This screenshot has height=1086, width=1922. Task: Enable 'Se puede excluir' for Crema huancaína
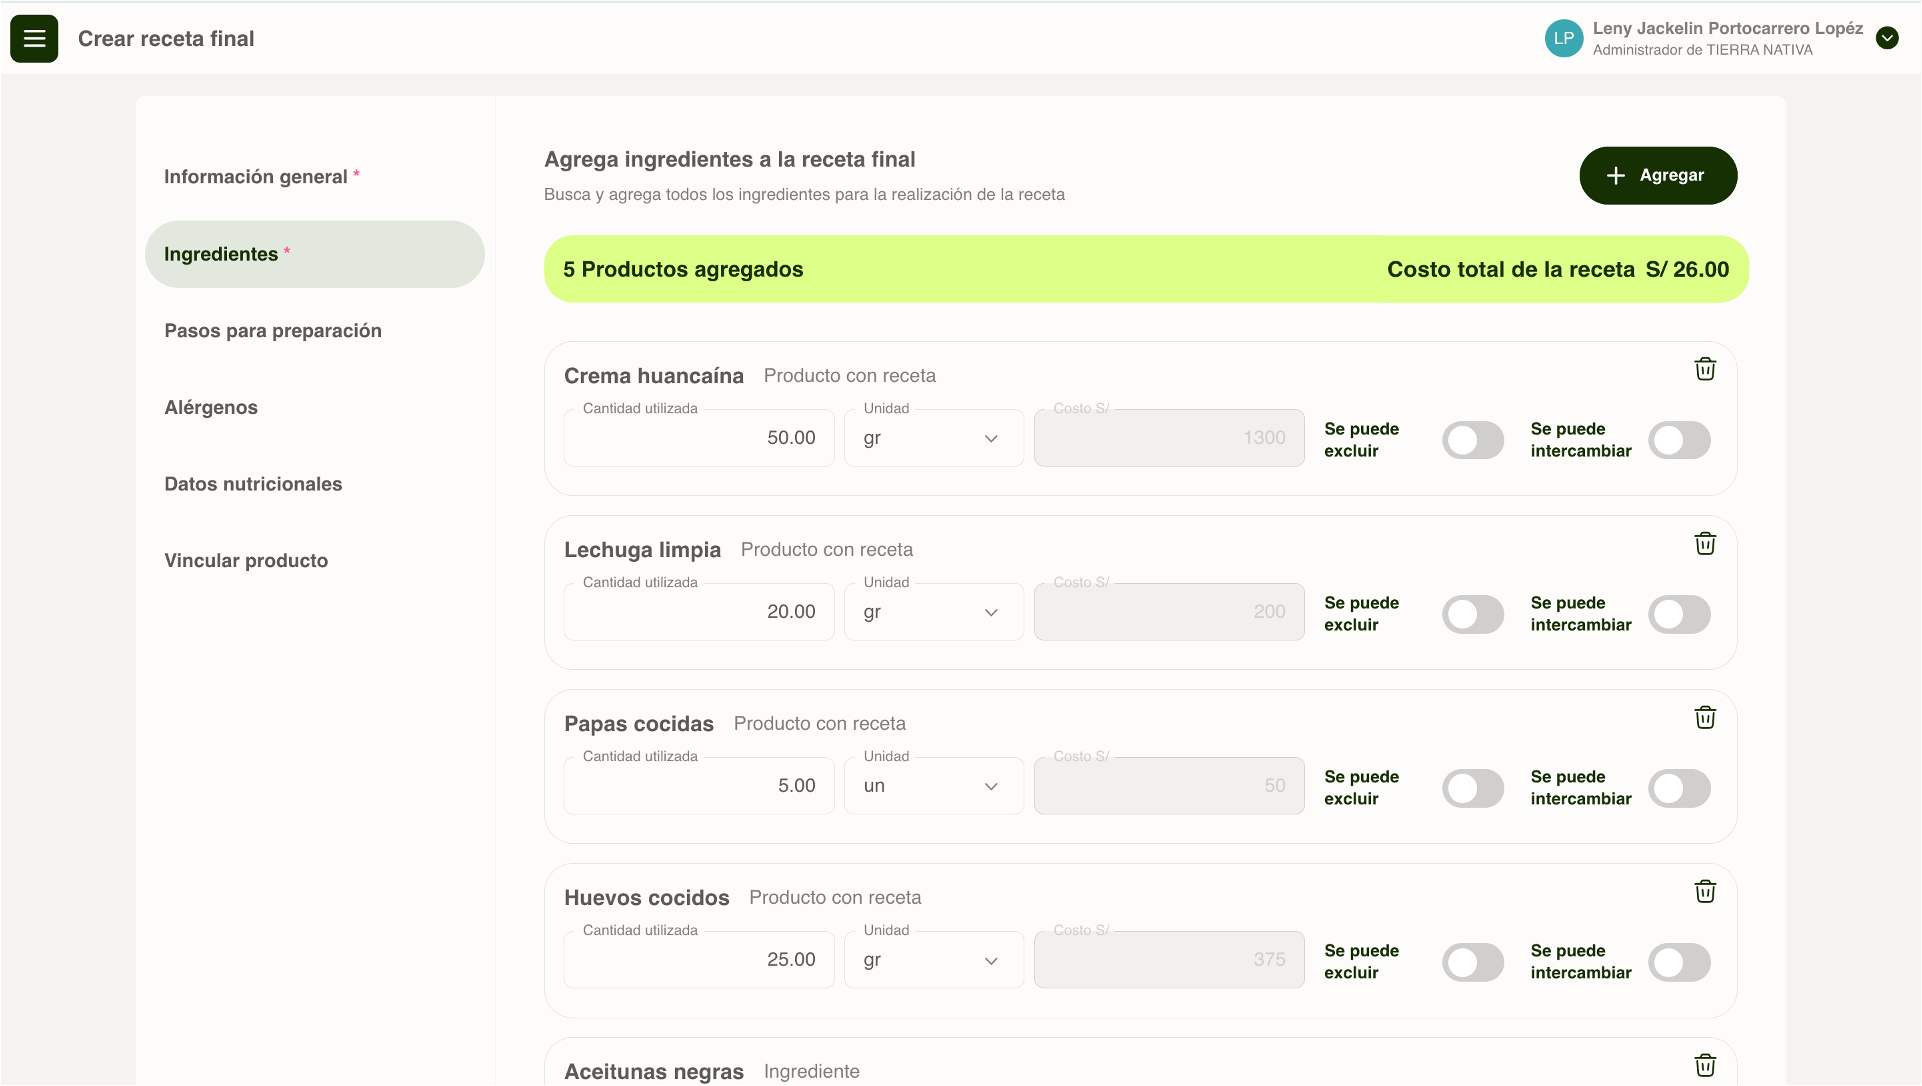click(1472, 440)
